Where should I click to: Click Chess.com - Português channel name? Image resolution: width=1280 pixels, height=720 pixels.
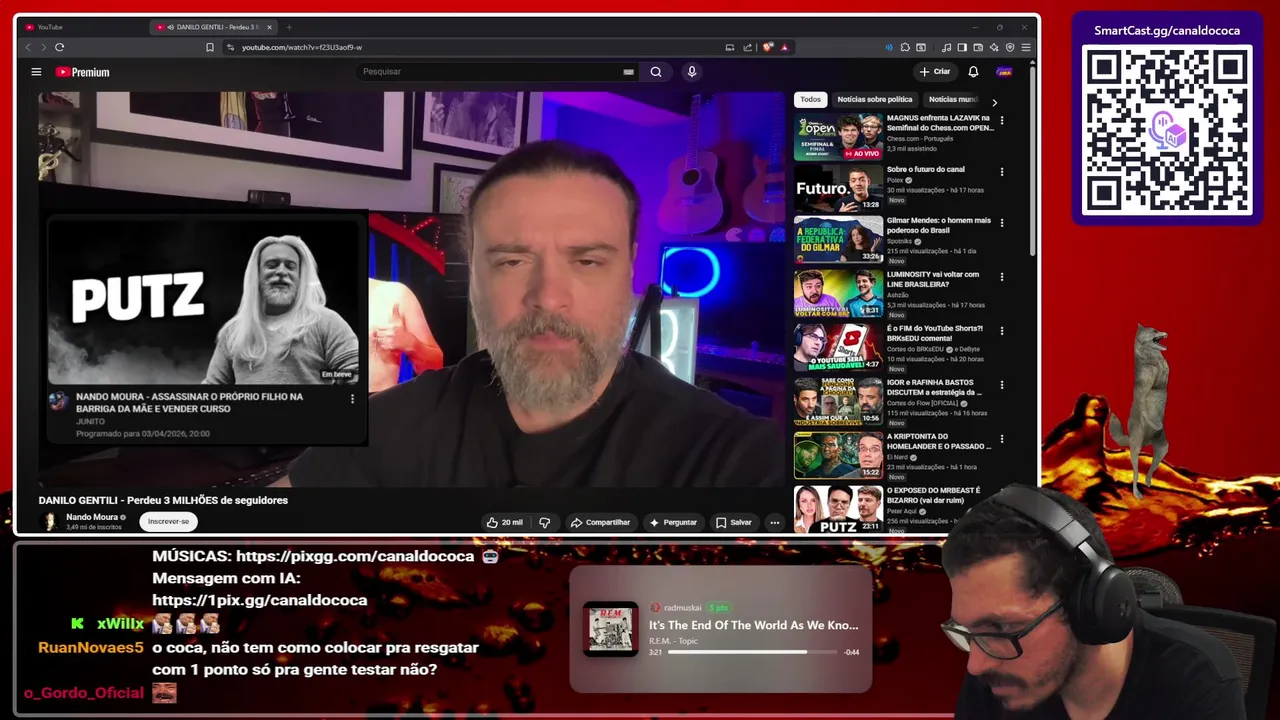tap(920, 139)
